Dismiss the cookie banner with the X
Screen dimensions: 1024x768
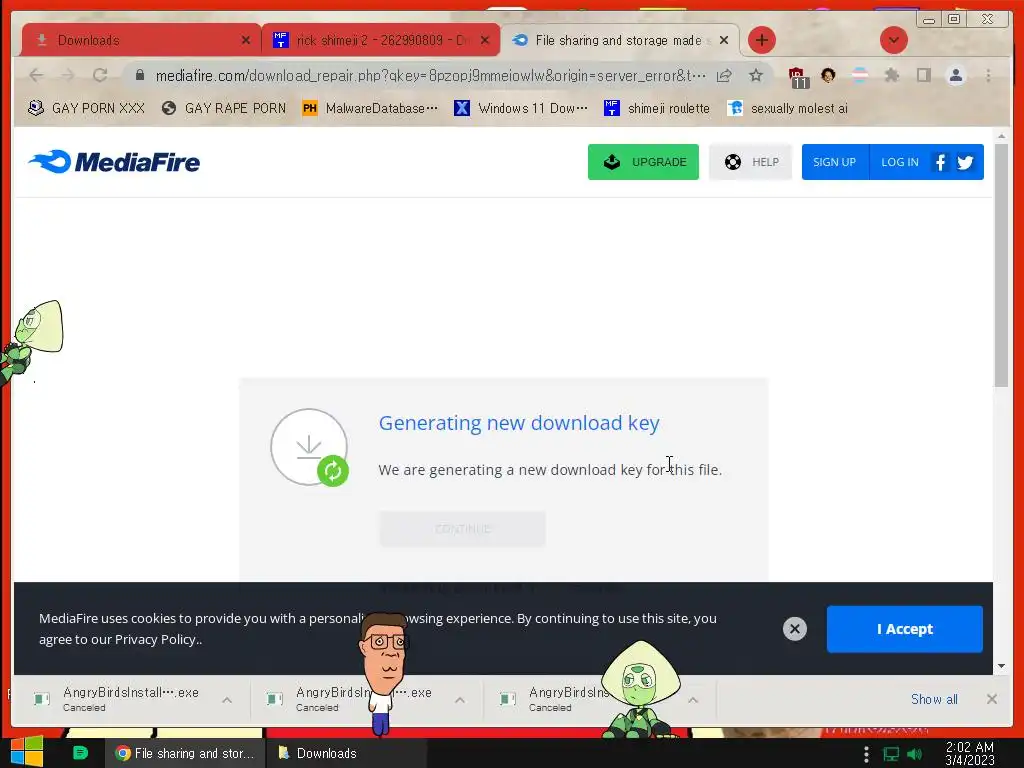point(795,629)
